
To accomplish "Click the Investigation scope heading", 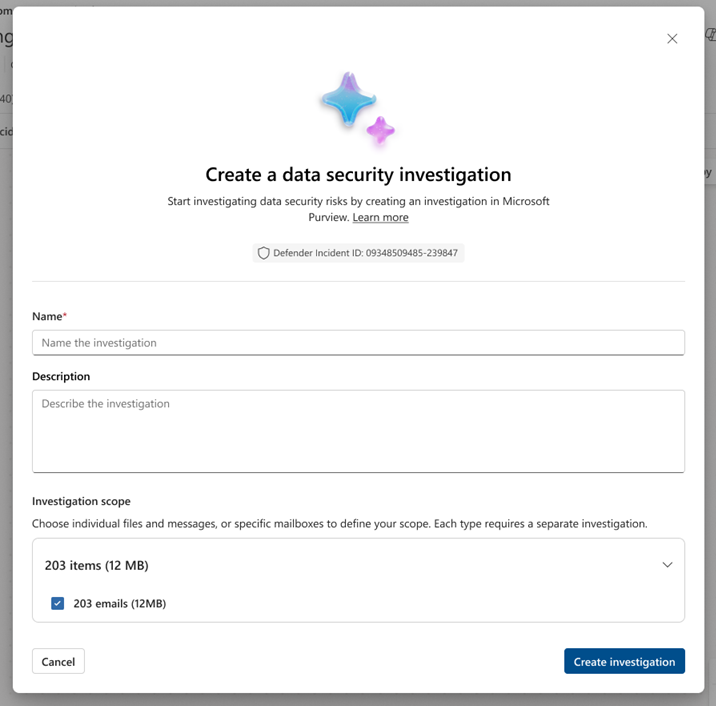I will point(81,501).
